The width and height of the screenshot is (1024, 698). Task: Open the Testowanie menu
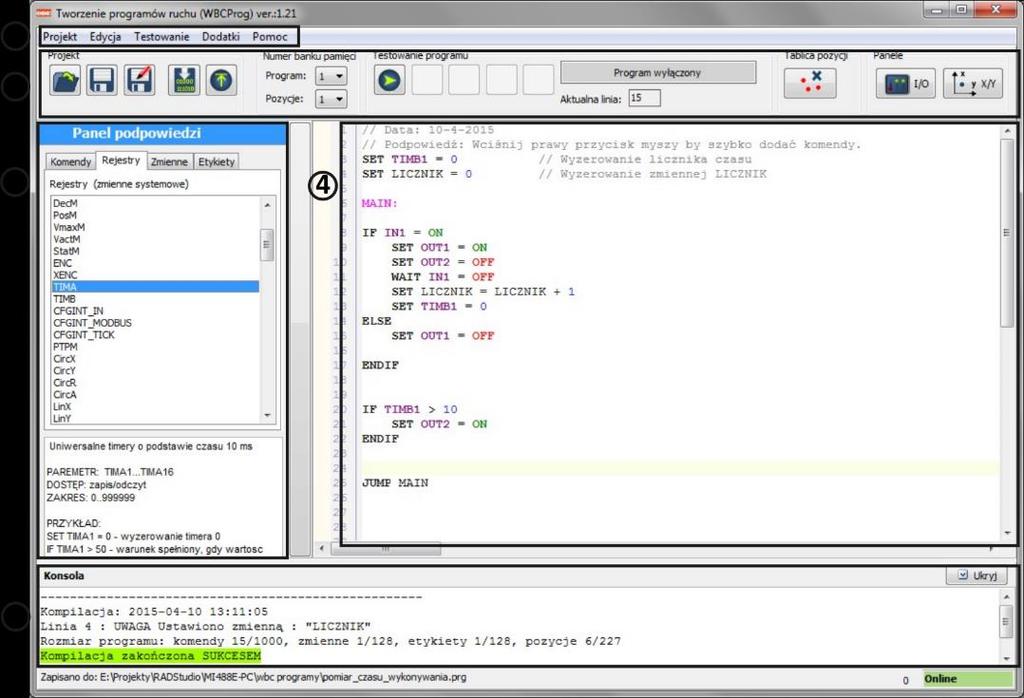[x=161, y=37]
